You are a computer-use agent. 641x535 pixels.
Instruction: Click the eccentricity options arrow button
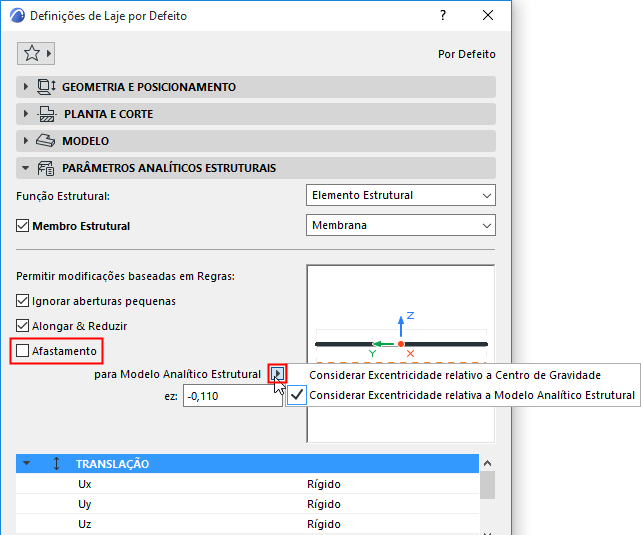click(278, 373)
